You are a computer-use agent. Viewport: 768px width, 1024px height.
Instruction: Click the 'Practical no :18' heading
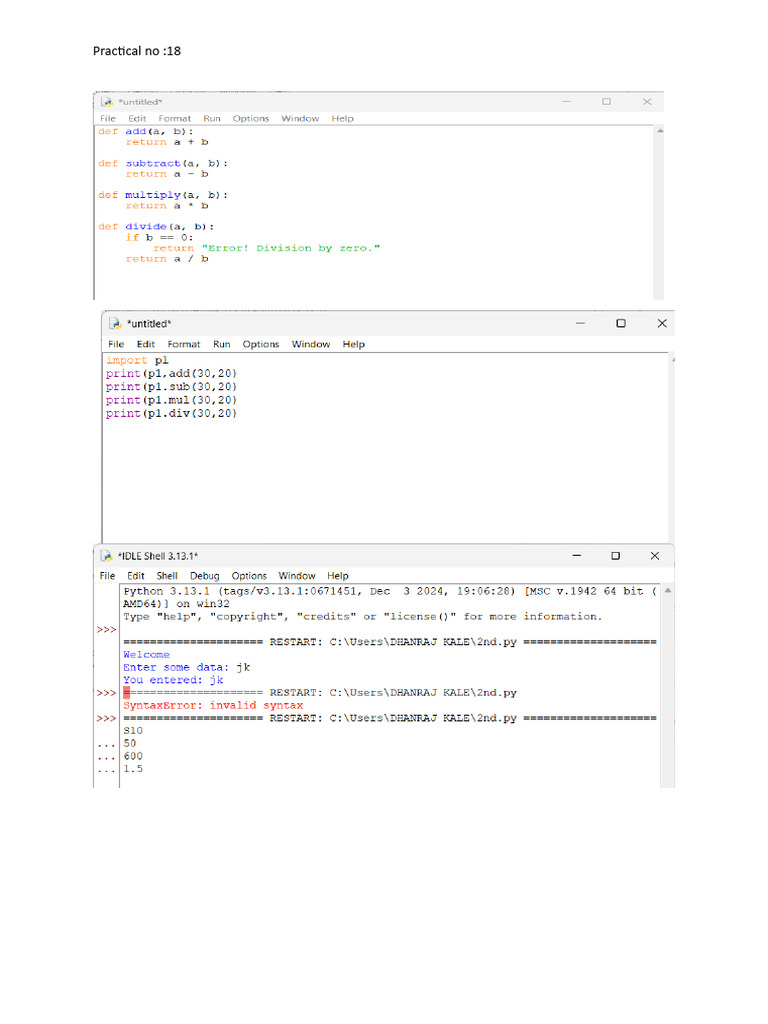(x=136, y=51)
